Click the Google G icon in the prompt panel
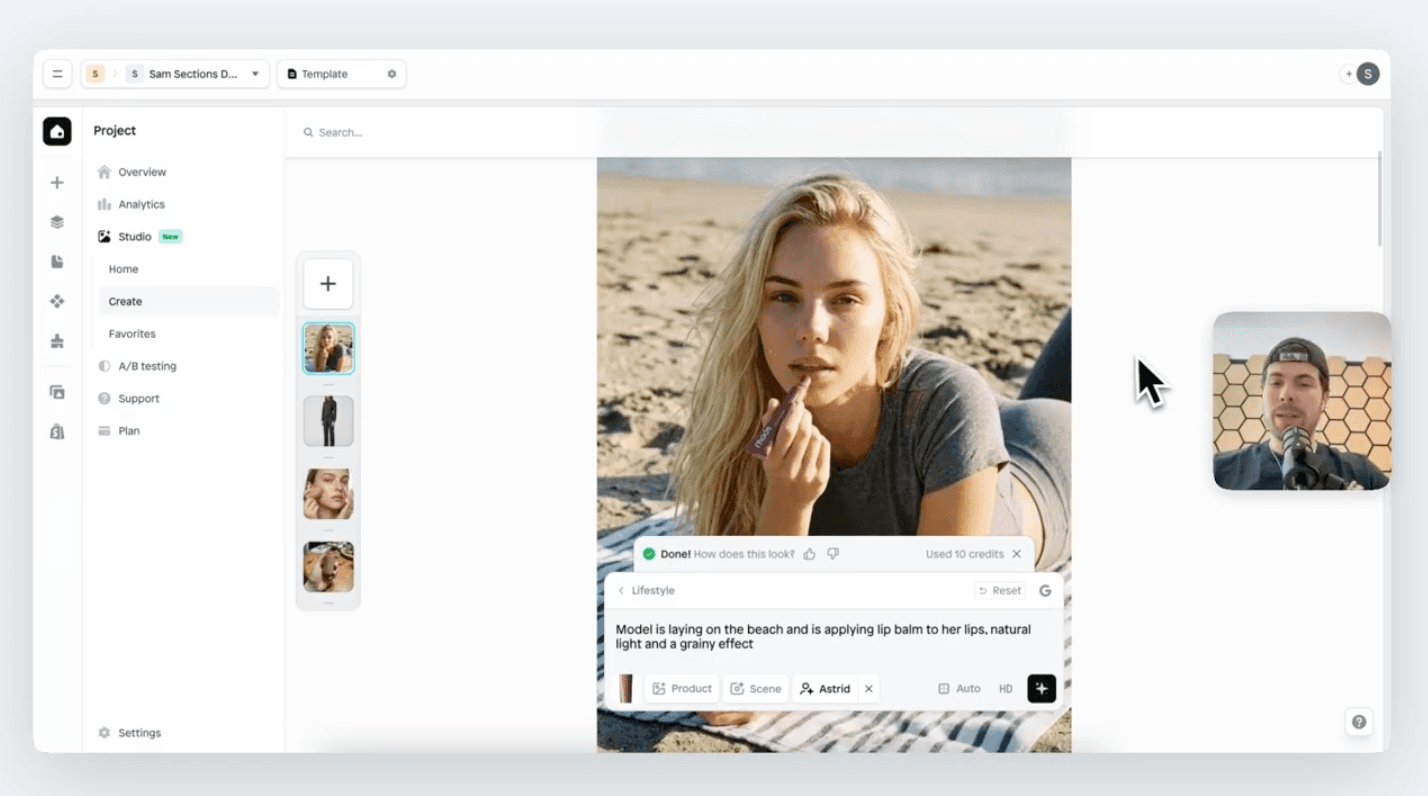Viewport: 1428px width, 796px height. click(x=1045, y=590)
